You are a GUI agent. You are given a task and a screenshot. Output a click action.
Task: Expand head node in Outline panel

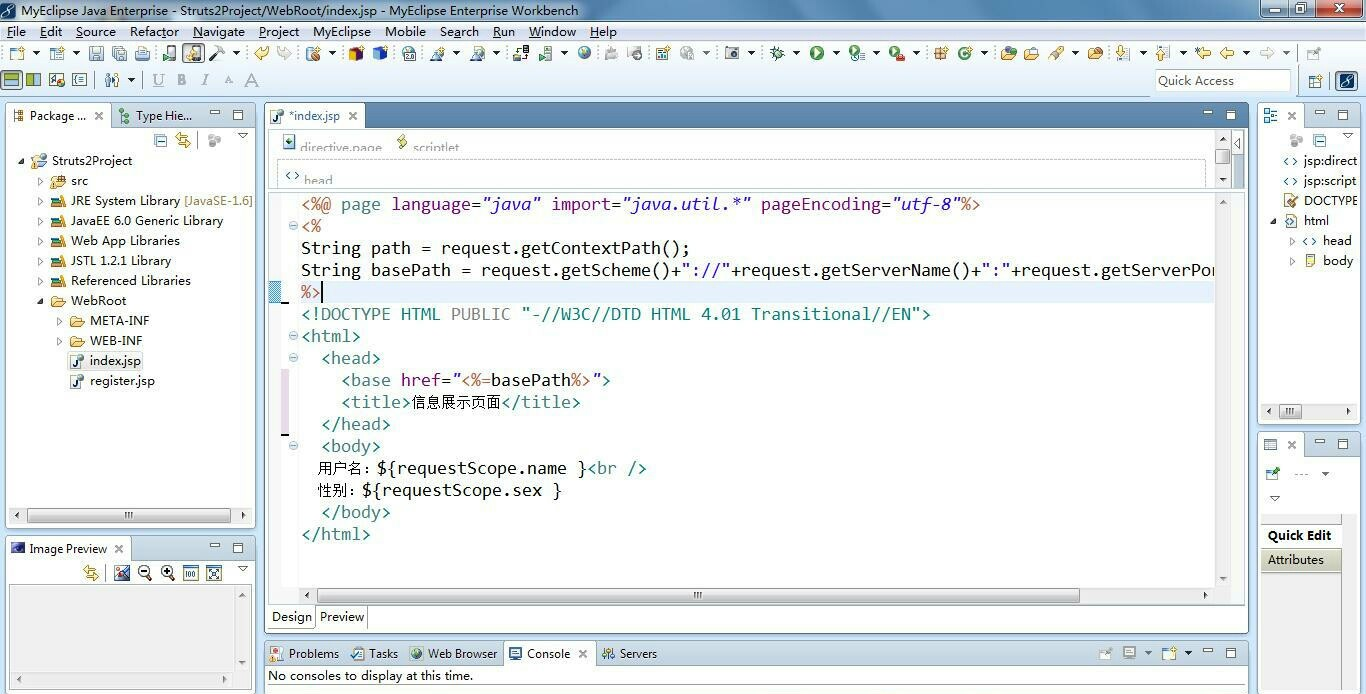(x=1292, y=241)
